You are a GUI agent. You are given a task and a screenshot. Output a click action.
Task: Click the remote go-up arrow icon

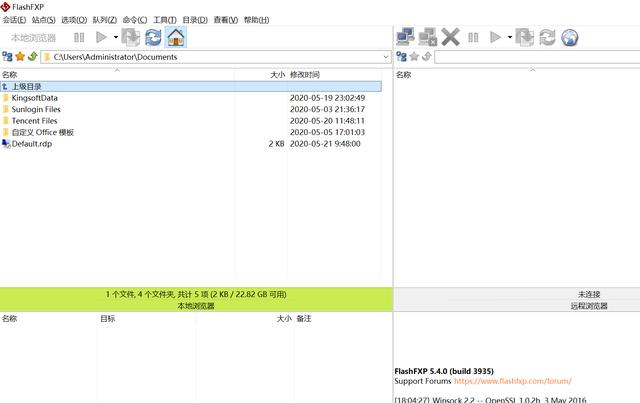427,57
